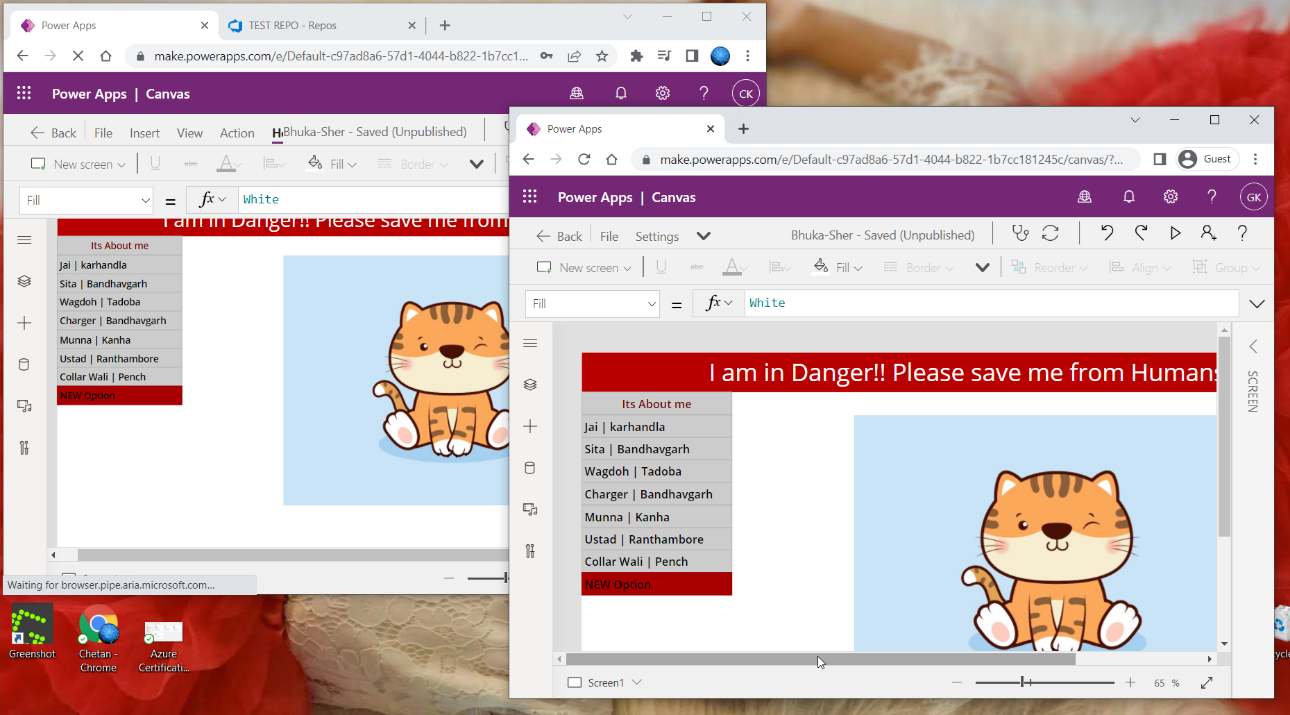Check the Screen1 checkbox in the status bar
The height and width of the screenshot is (715, 1290).
coord(574,682)
